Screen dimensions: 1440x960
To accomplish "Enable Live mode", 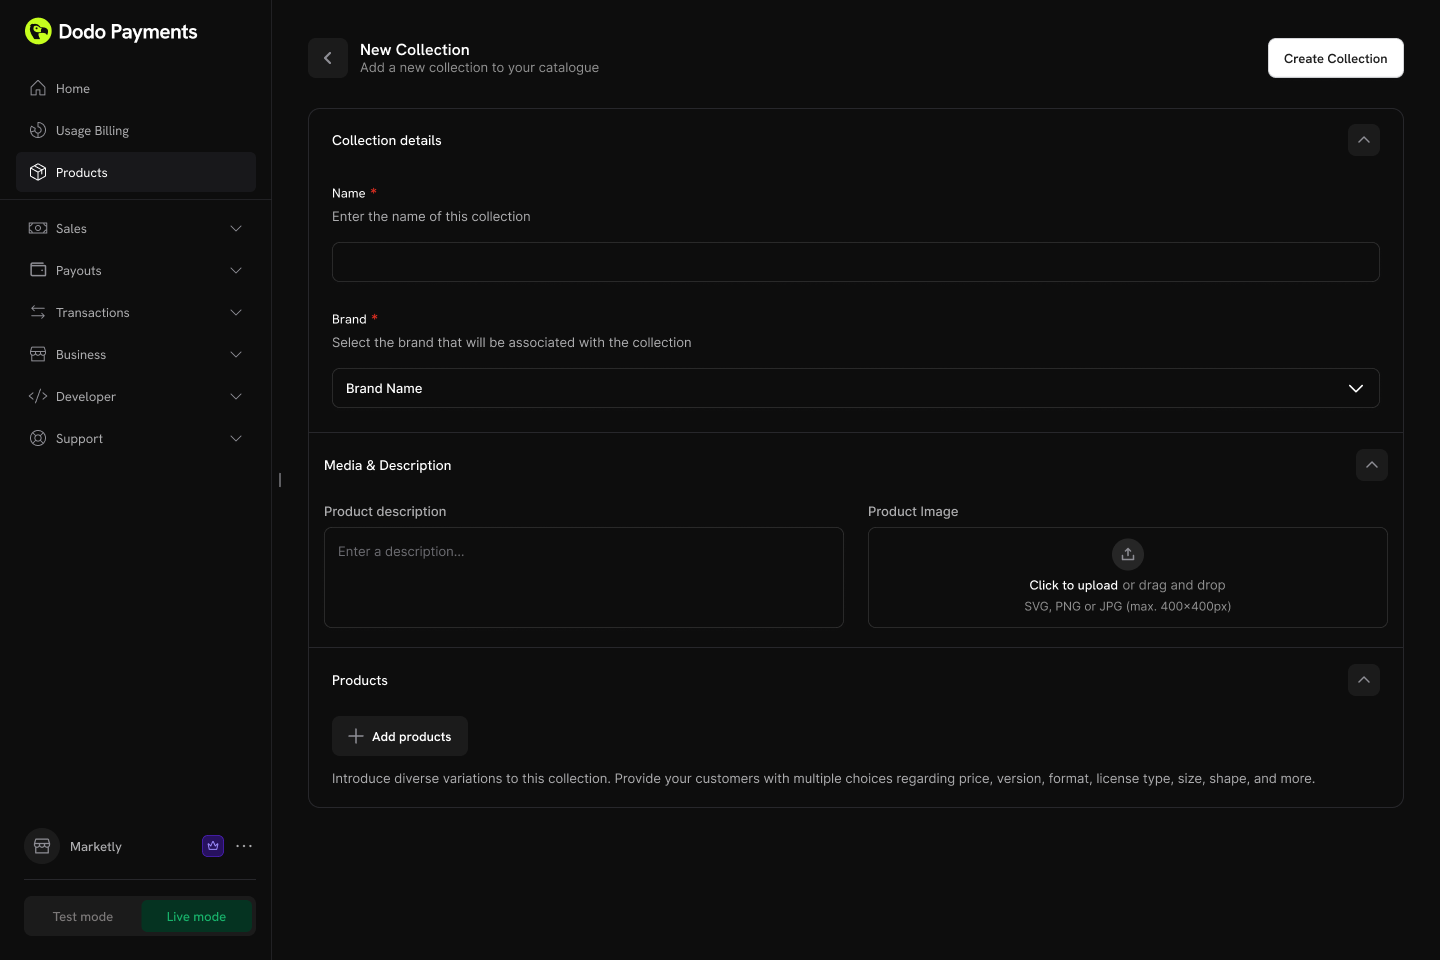I will [196, 916].
